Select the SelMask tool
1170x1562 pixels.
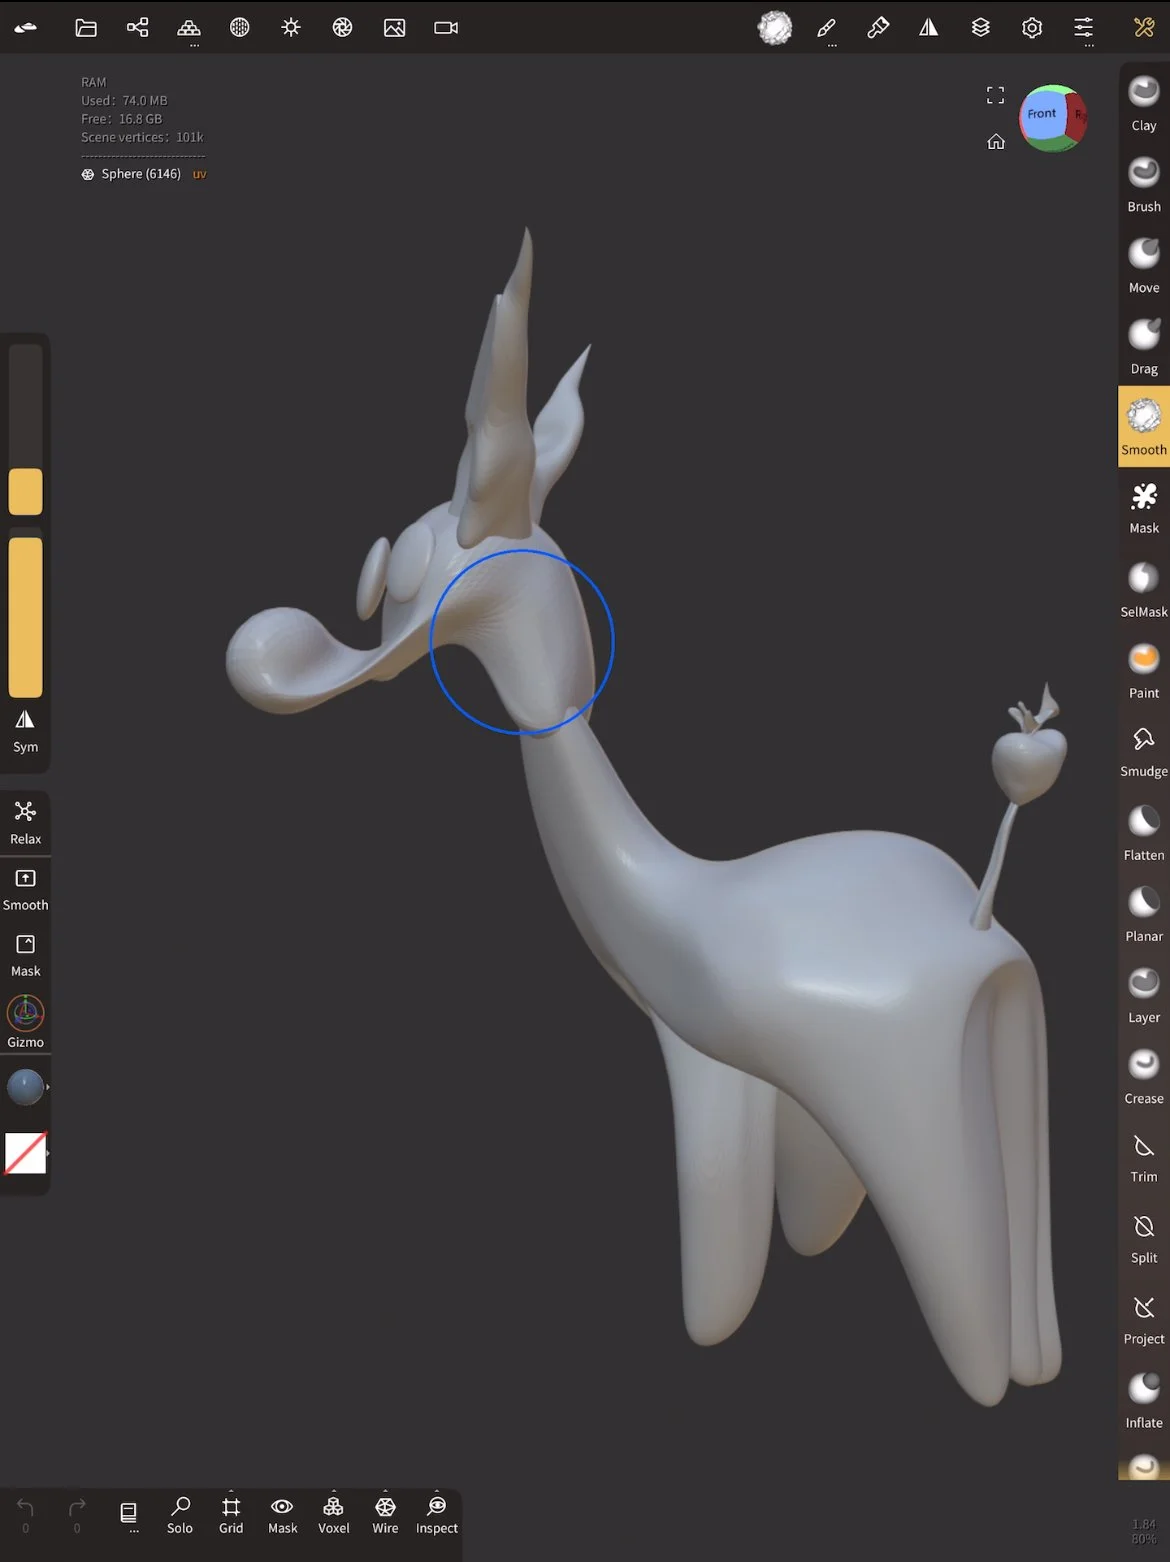[x=1144, y=590]
